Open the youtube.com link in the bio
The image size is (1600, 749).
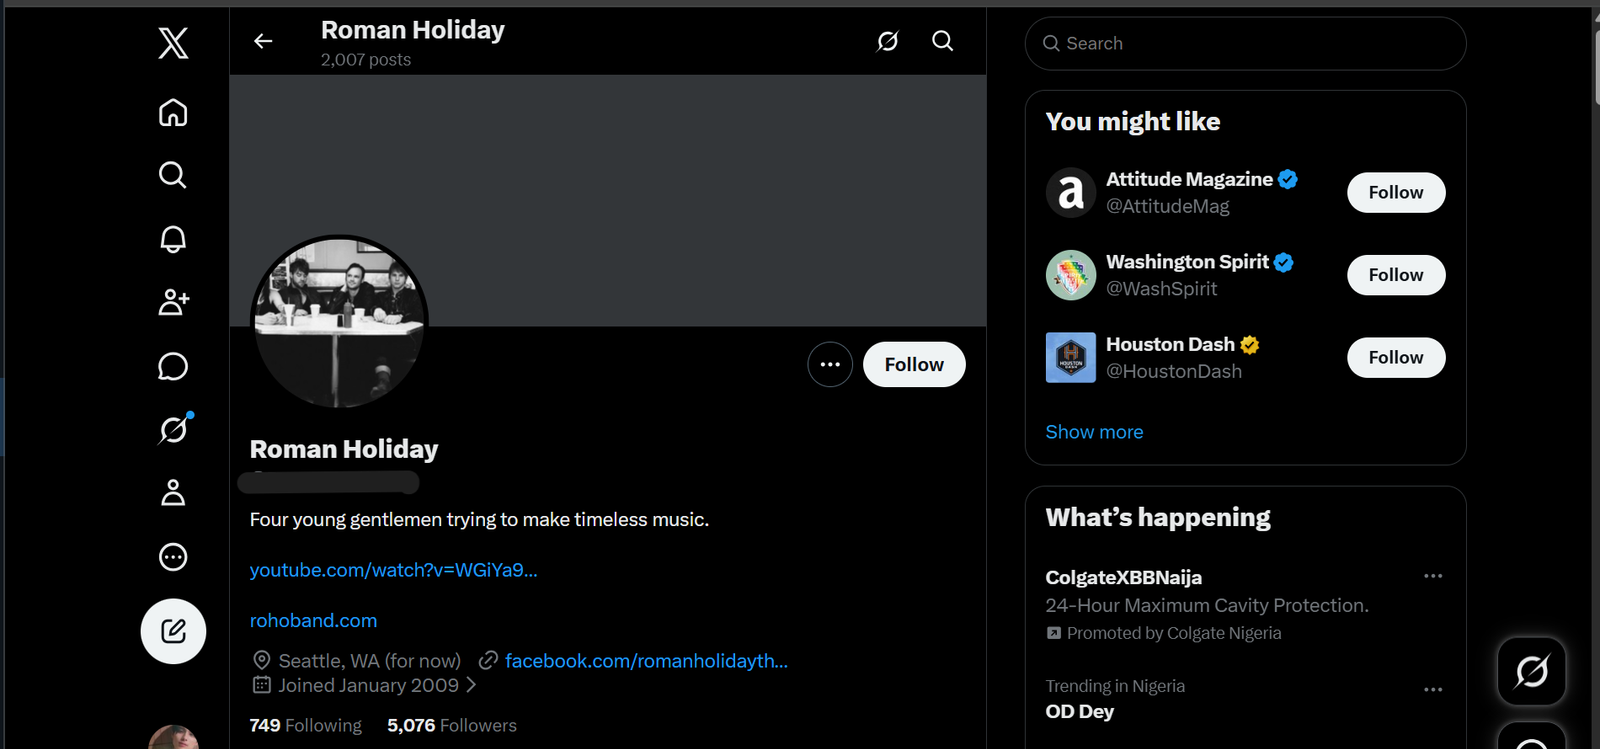[394, 570]
